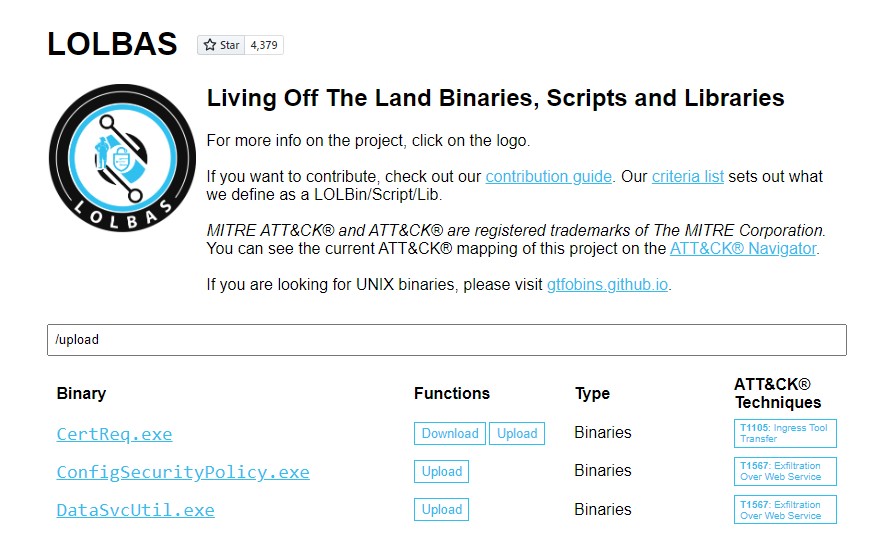
Task: Click the GitHub Star button
Action: 221,45
